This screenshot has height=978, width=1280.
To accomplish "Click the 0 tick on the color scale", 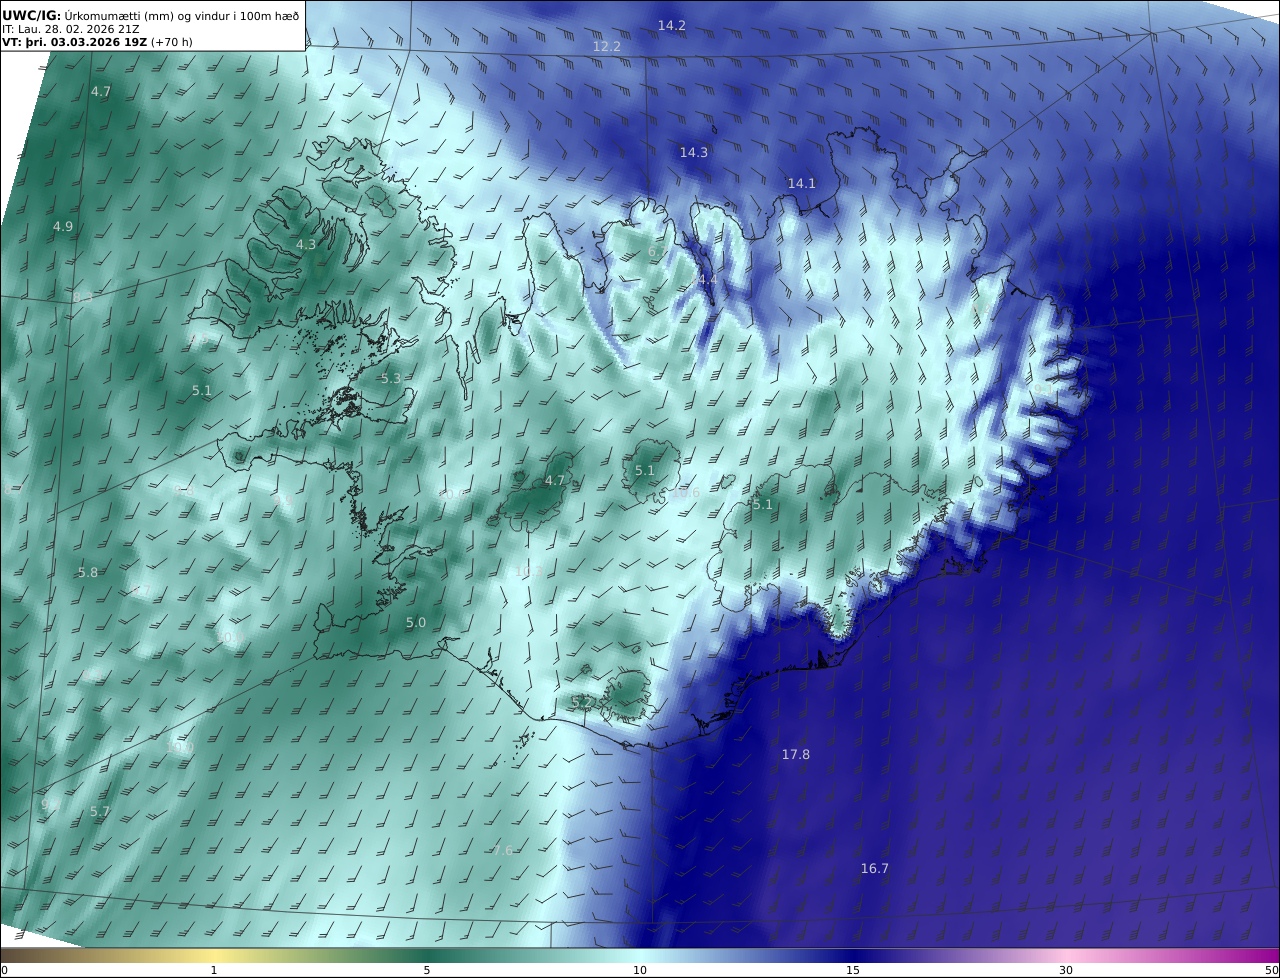I will tap(4, 970).
